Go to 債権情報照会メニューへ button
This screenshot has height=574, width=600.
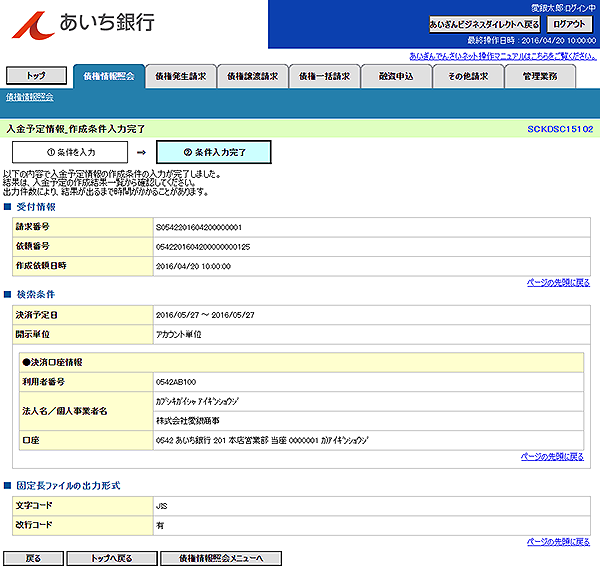[x=221, y=558]
